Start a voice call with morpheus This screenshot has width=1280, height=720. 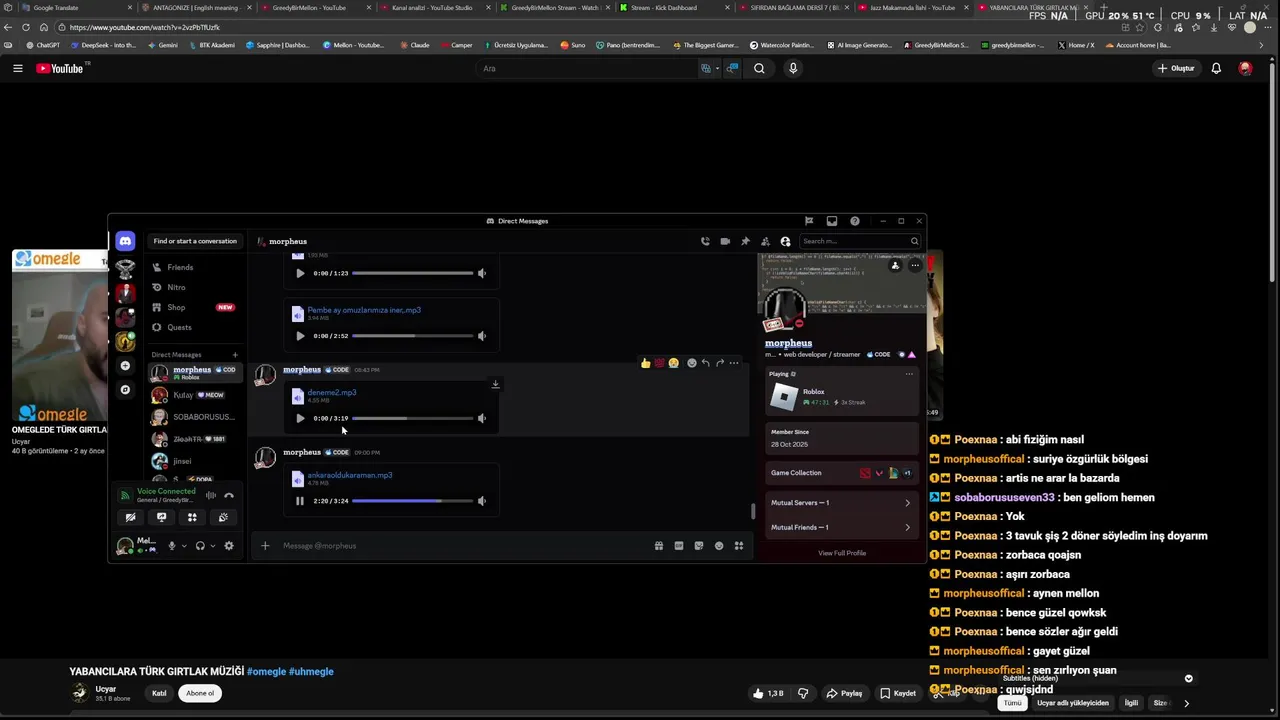[705, 241]
